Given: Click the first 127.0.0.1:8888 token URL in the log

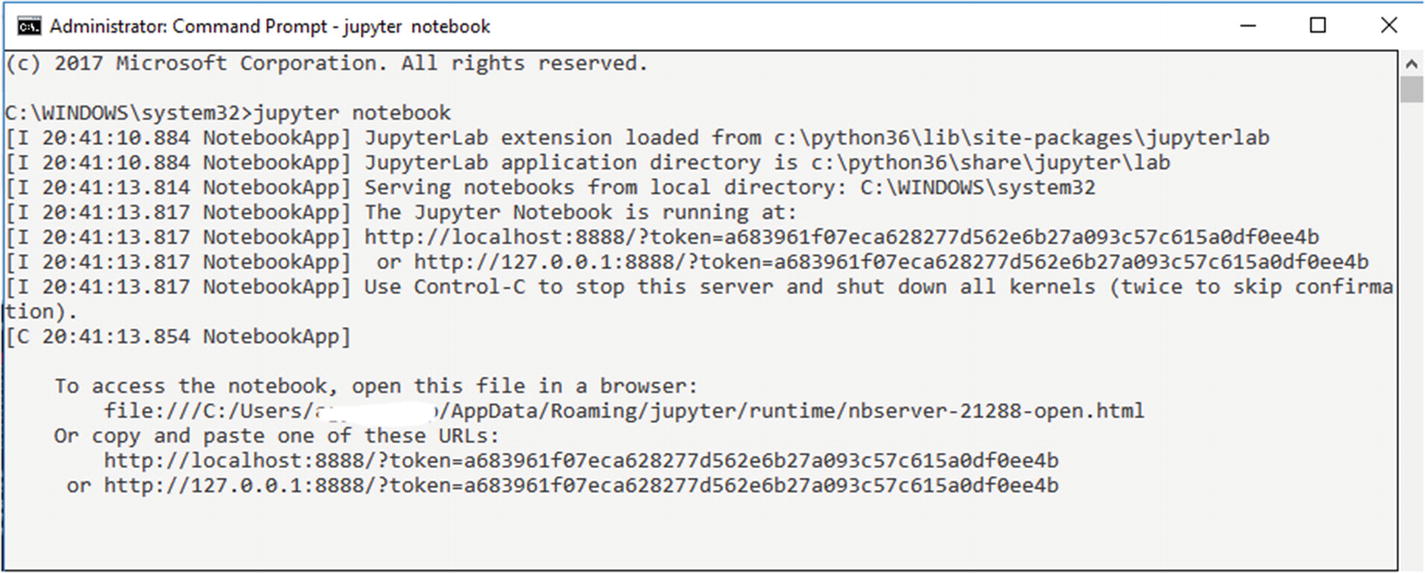Looking at the screenshot, I should (891, 262).
